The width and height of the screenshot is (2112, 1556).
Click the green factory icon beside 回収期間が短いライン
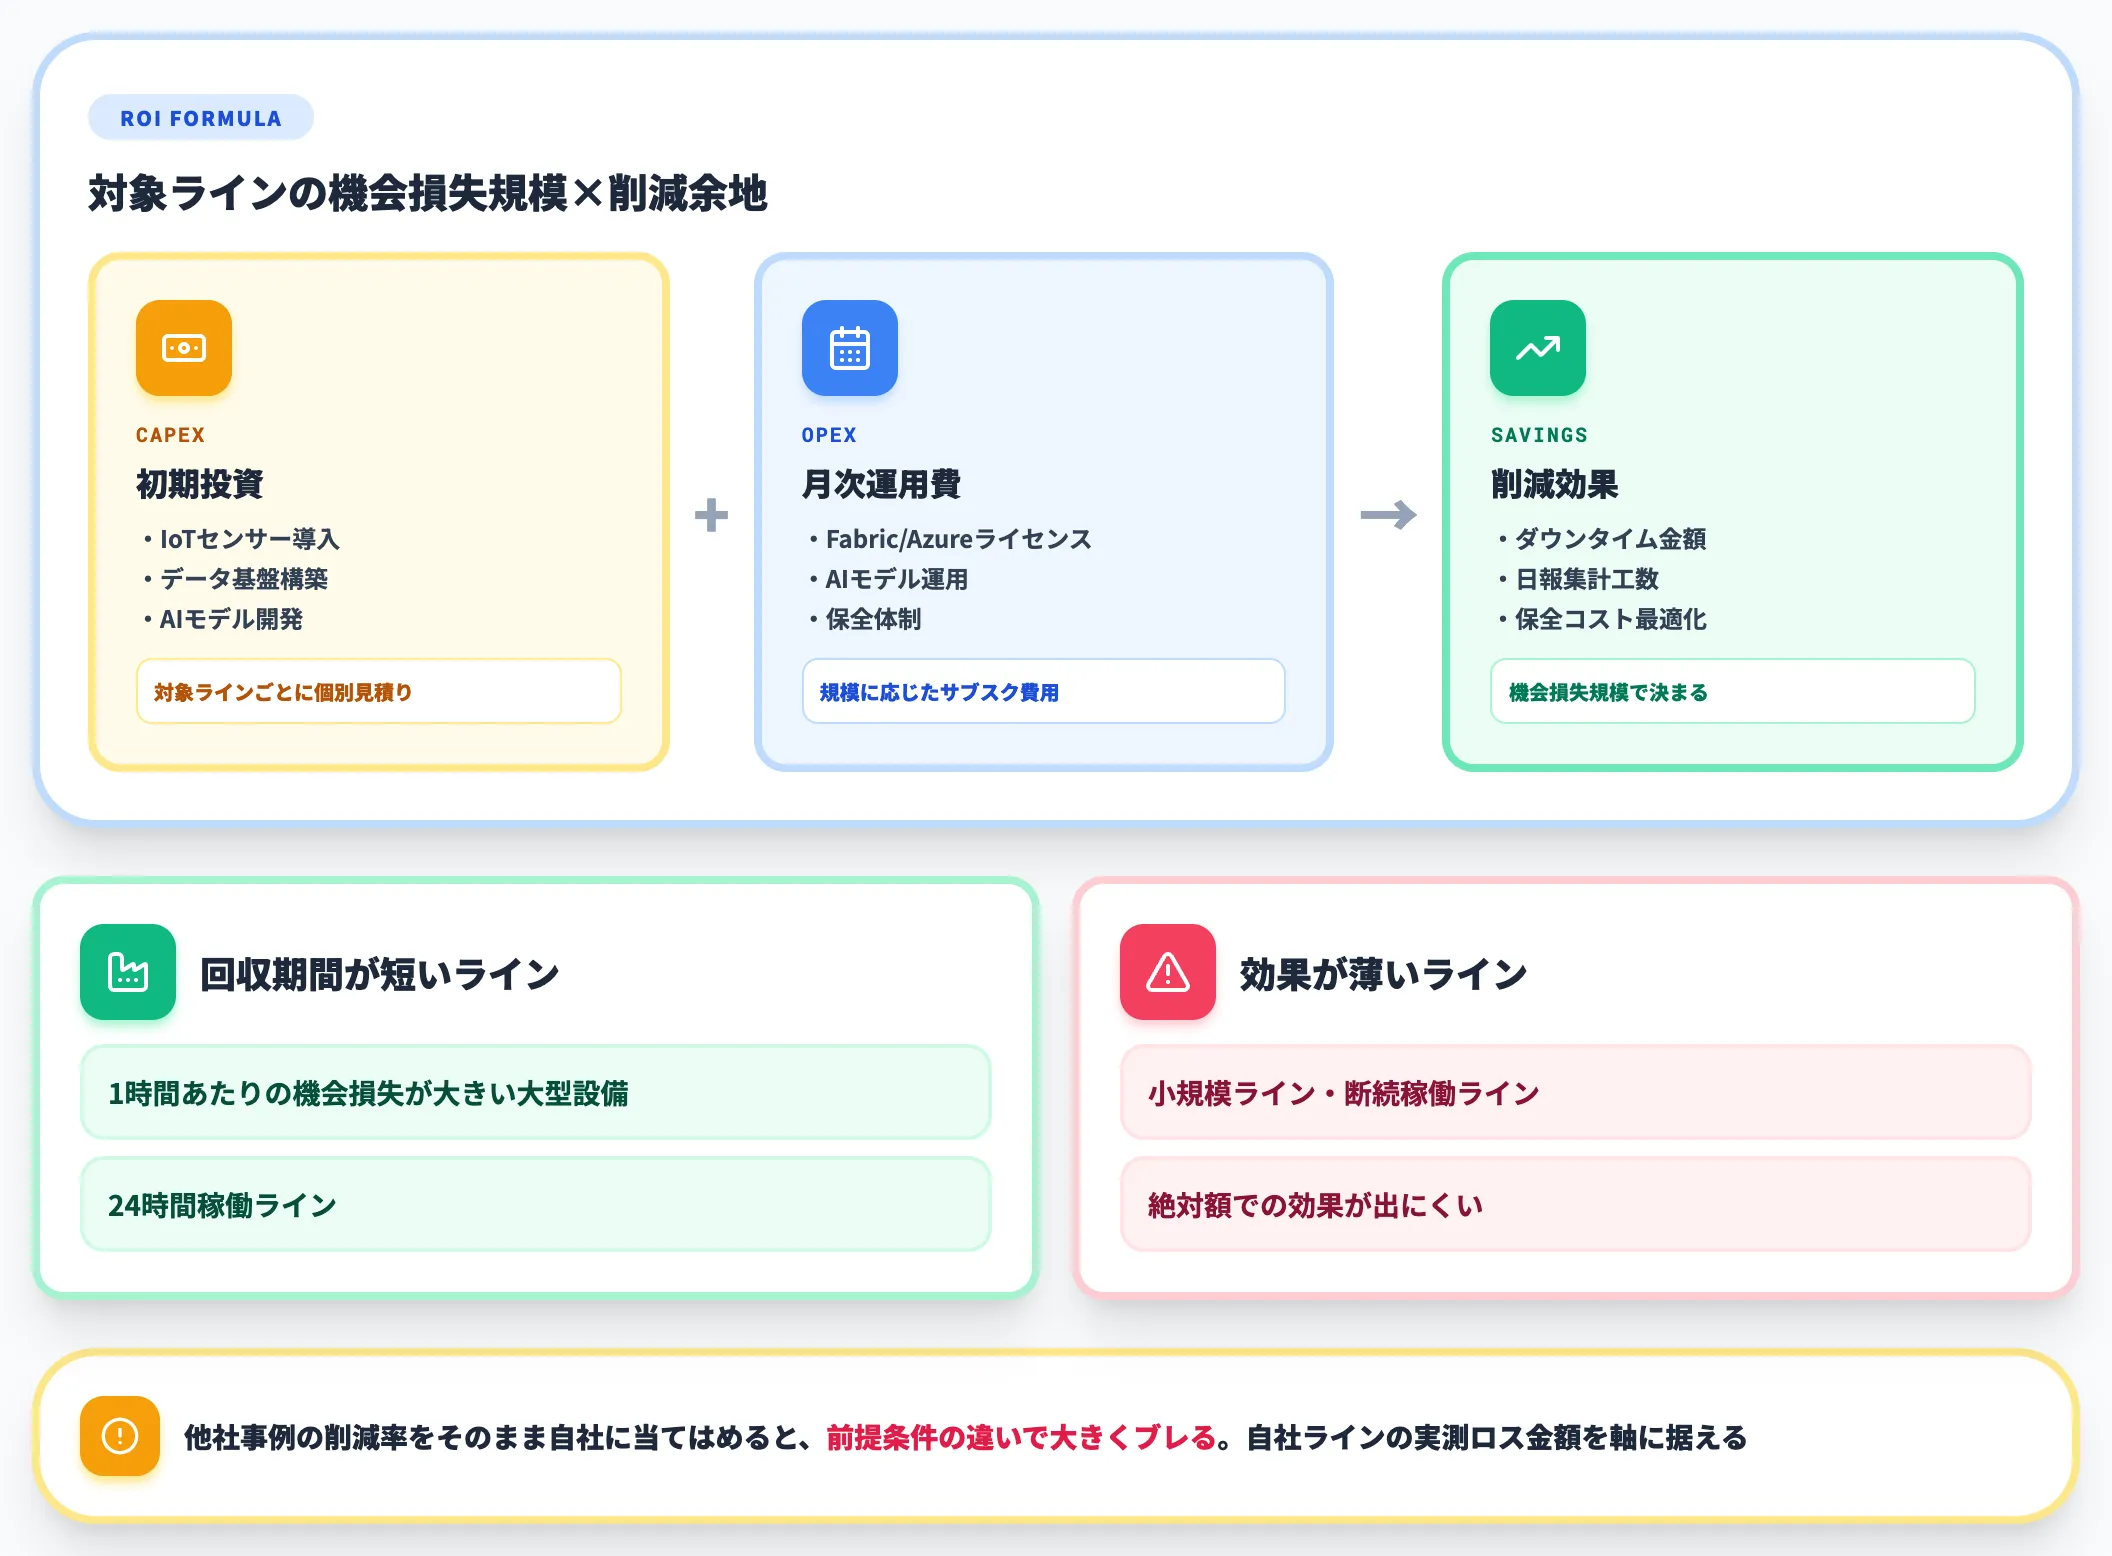pos(128,972)
